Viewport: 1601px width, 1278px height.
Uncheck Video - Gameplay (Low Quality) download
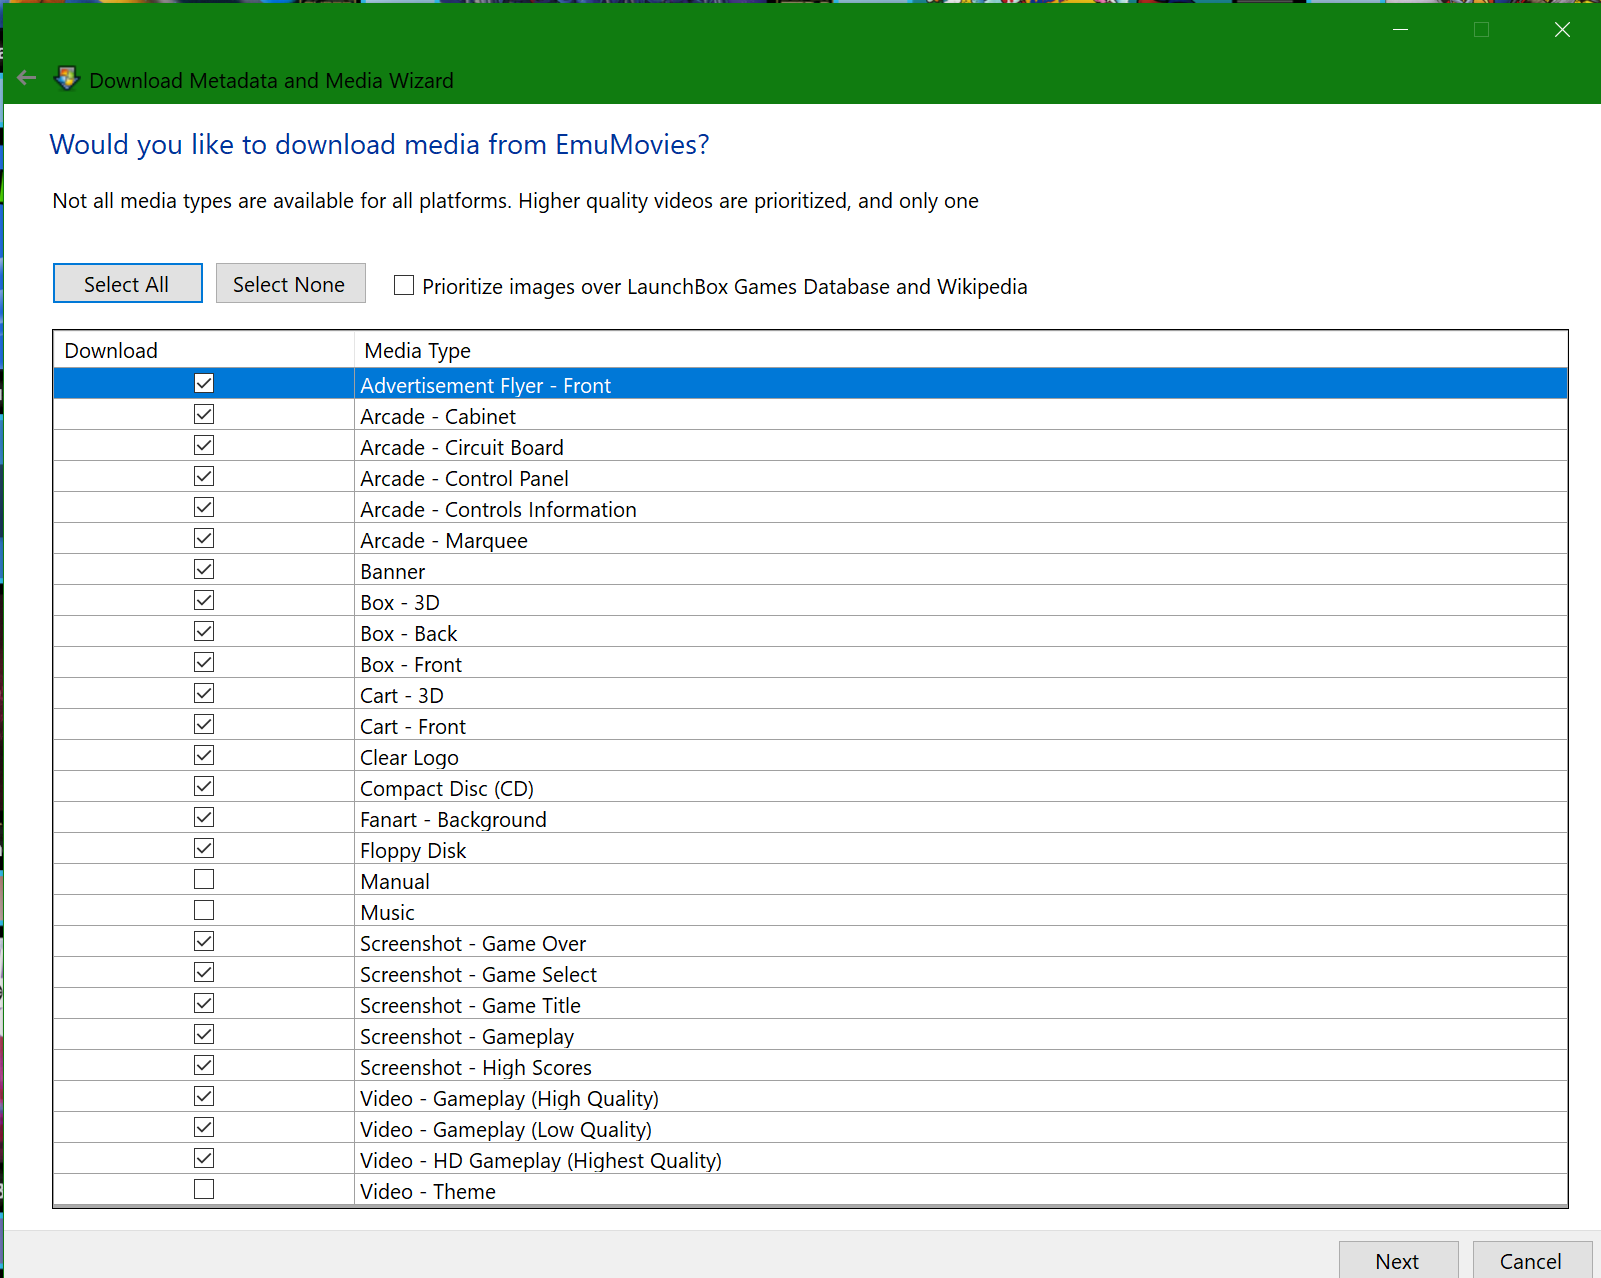[204, 1127]
